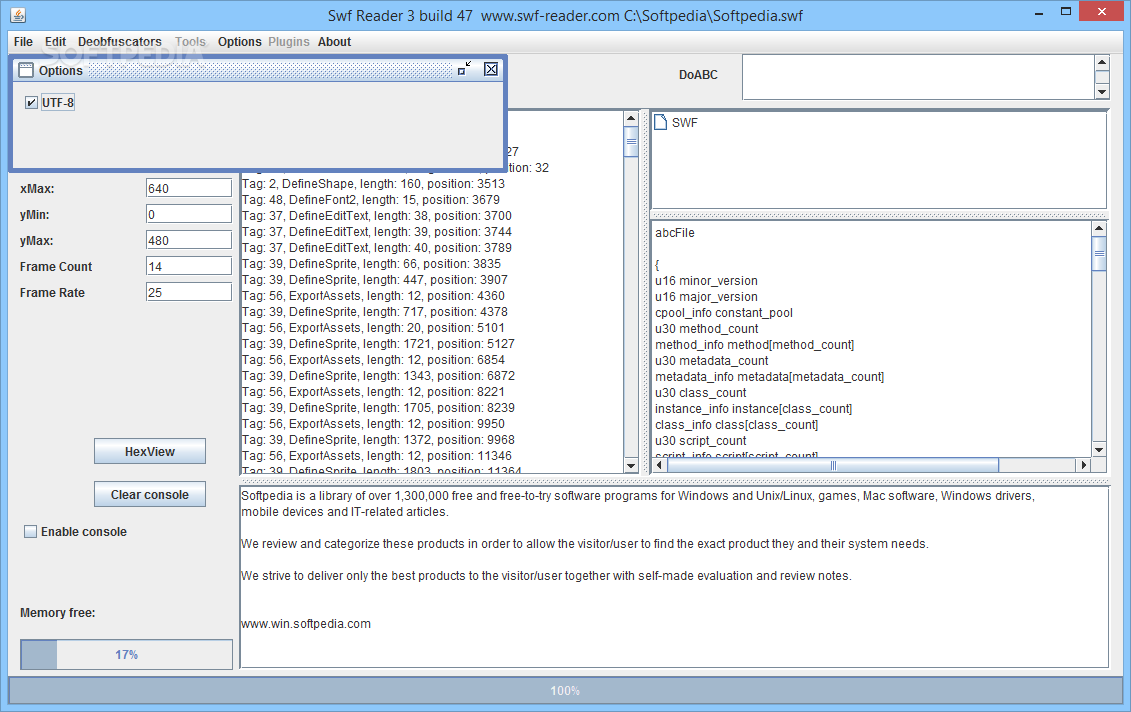
Task: Click the xMax input field
Action: tap(189, 188)
